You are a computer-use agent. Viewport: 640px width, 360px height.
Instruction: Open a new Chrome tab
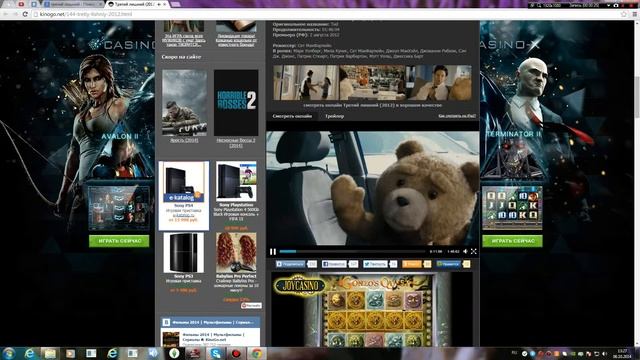[176, 4]
